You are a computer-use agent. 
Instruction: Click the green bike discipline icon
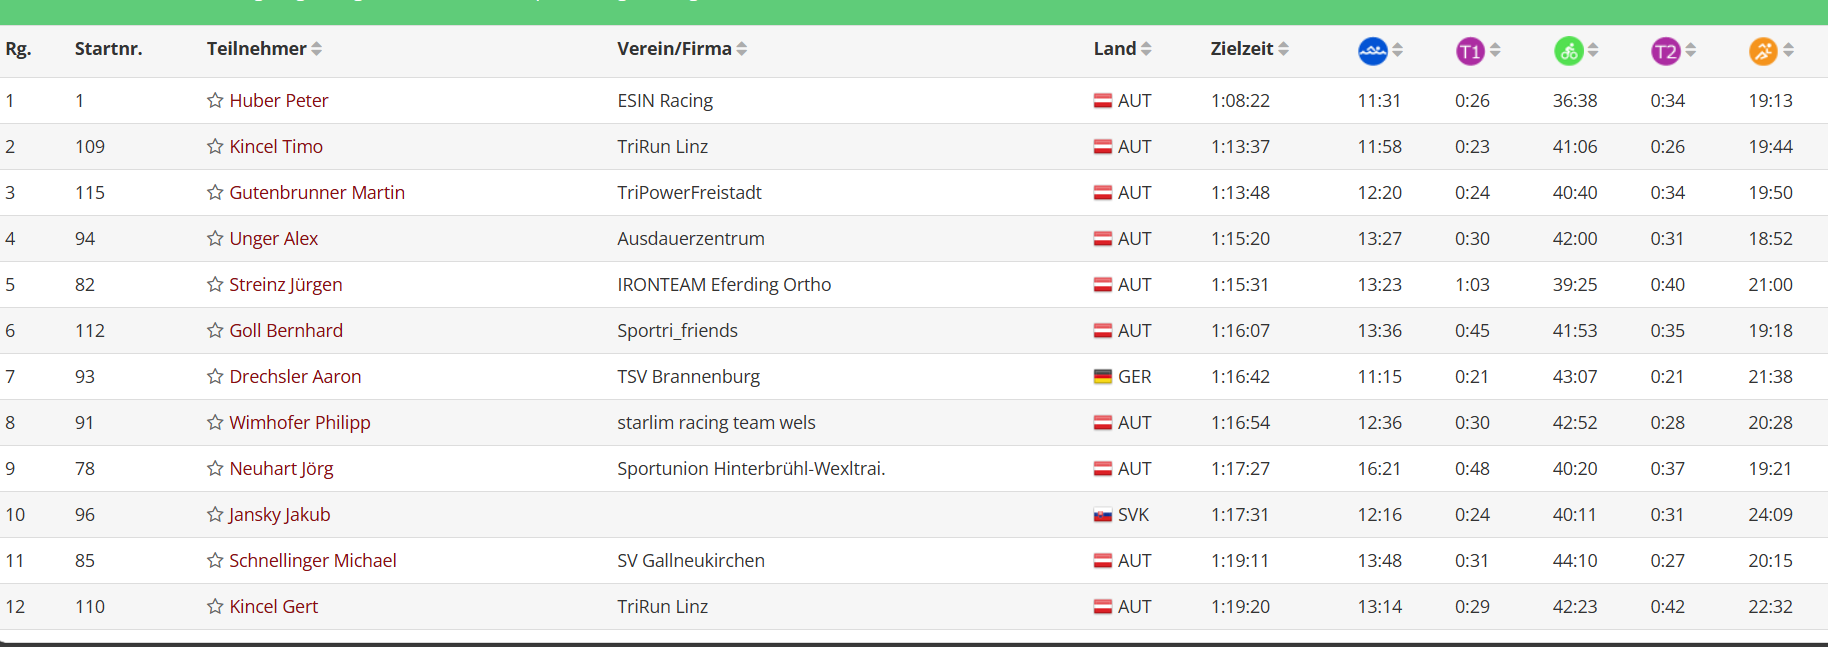[x=1568, y=51]
